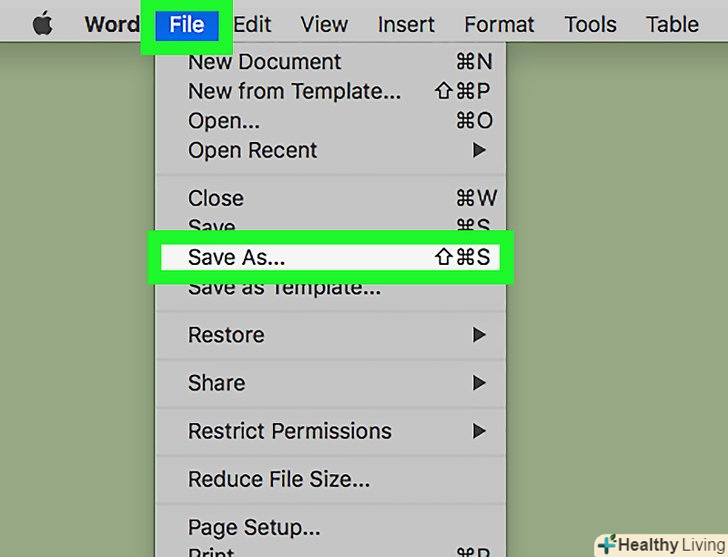Open the View menu
The height and width of the screenshot is (557, 728).
click(324, 24)
